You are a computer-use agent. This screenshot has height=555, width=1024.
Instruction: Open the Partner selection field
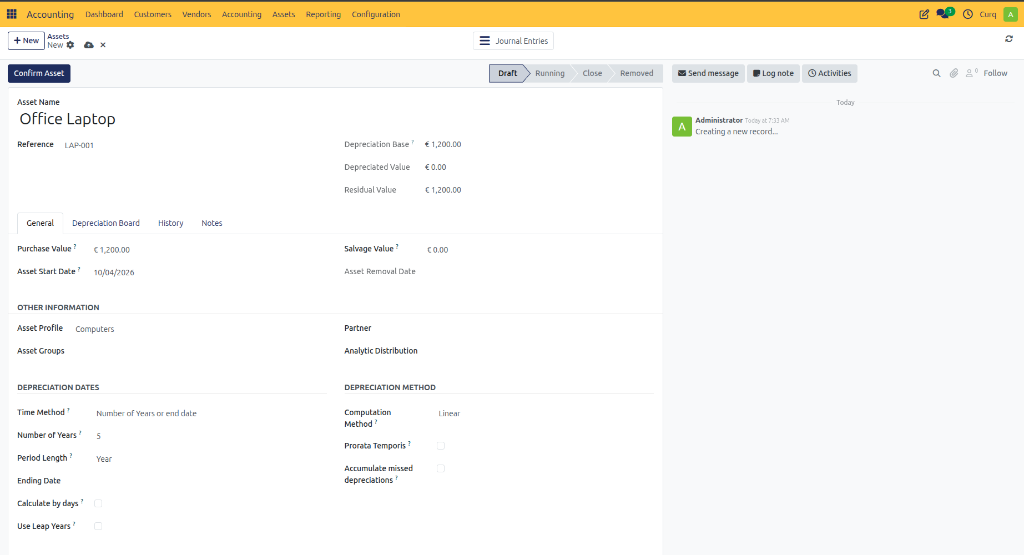[x=539, y=328]
